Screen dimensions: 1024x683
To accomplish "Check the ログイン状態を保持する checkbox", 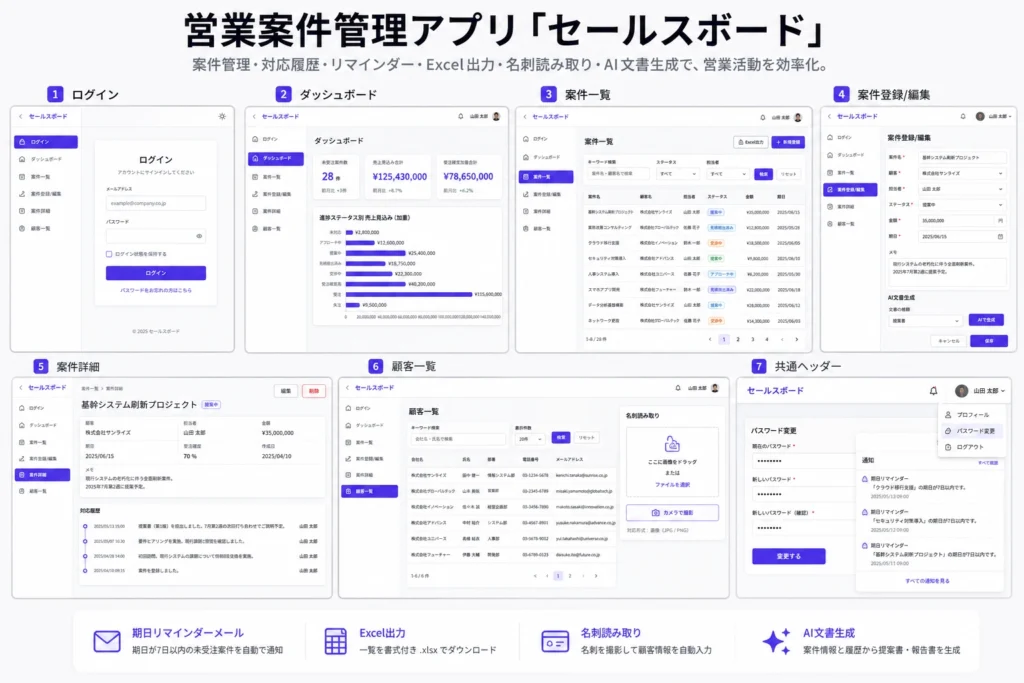I will tap(108, 254).
